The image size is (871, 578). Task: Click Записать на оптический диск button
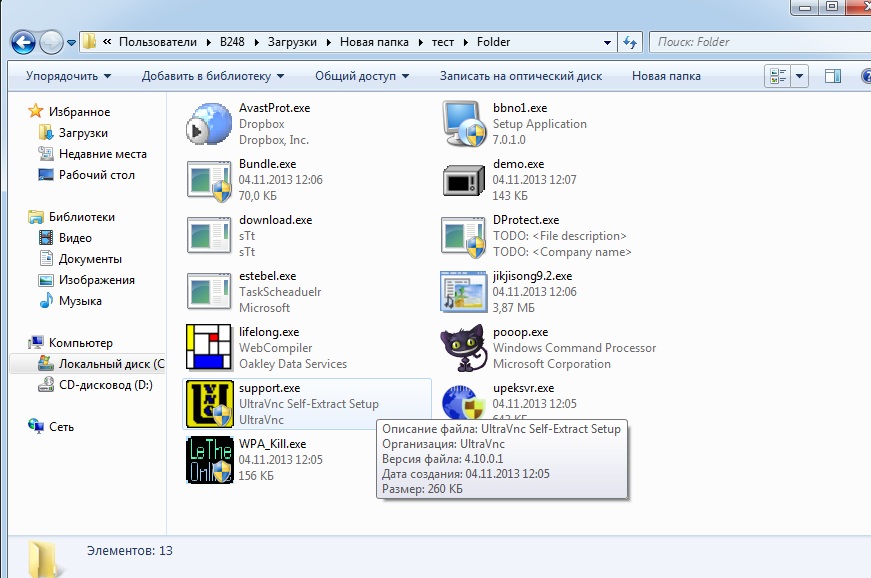coord(522,76)
